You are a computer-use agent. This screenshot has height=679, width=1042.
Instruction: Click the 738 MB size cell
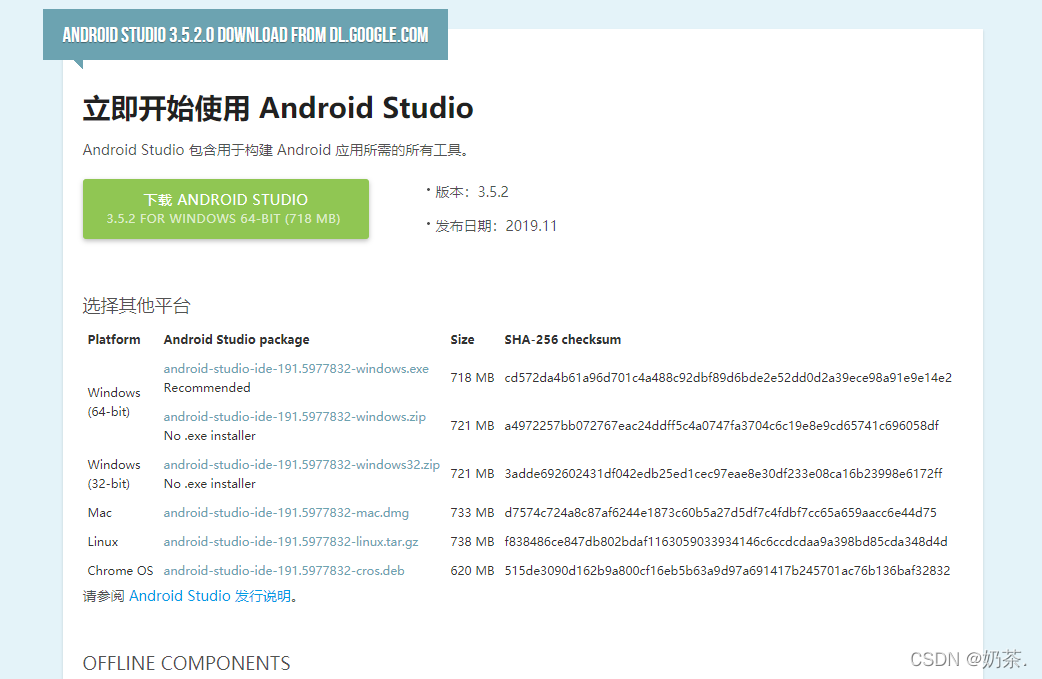point(472,541)
